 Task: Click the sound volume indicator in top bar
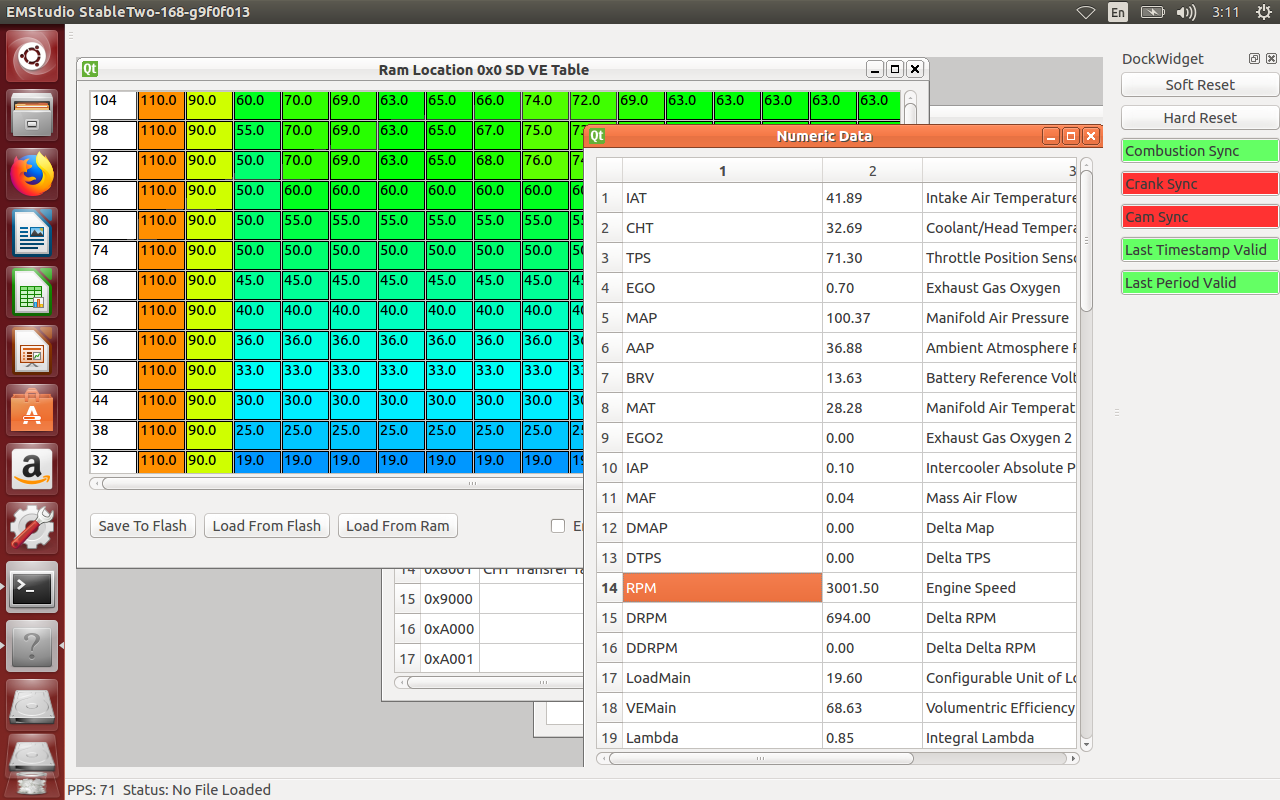(1186, 12)
